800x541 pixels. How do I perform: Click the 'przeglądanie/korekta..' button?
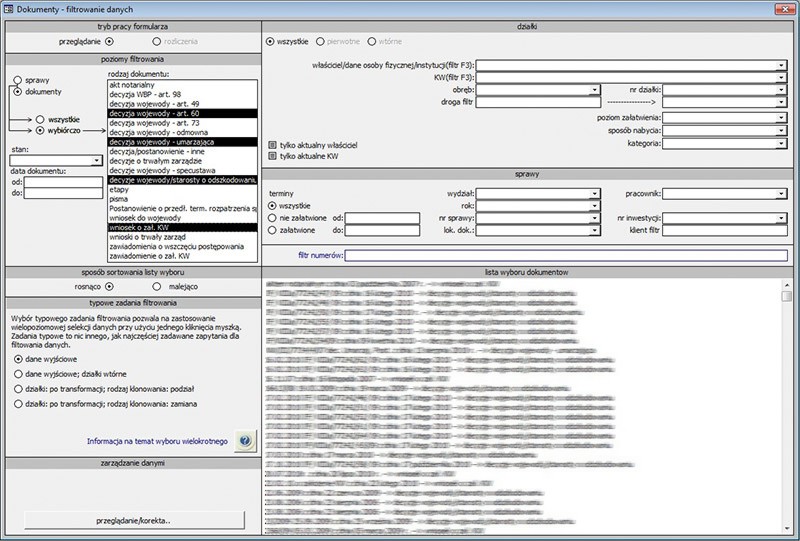click(x=134, y=521)
